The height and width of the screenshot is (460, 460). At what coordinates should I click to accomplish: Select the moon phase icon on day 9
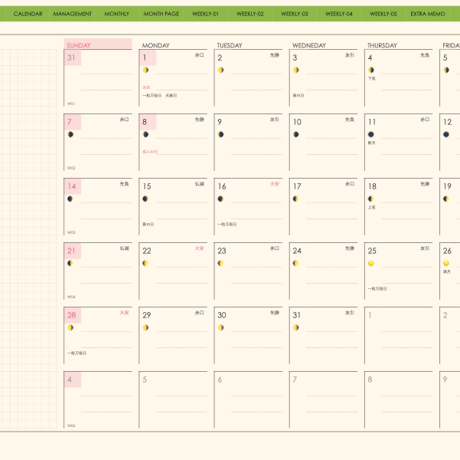pos(221,134)
